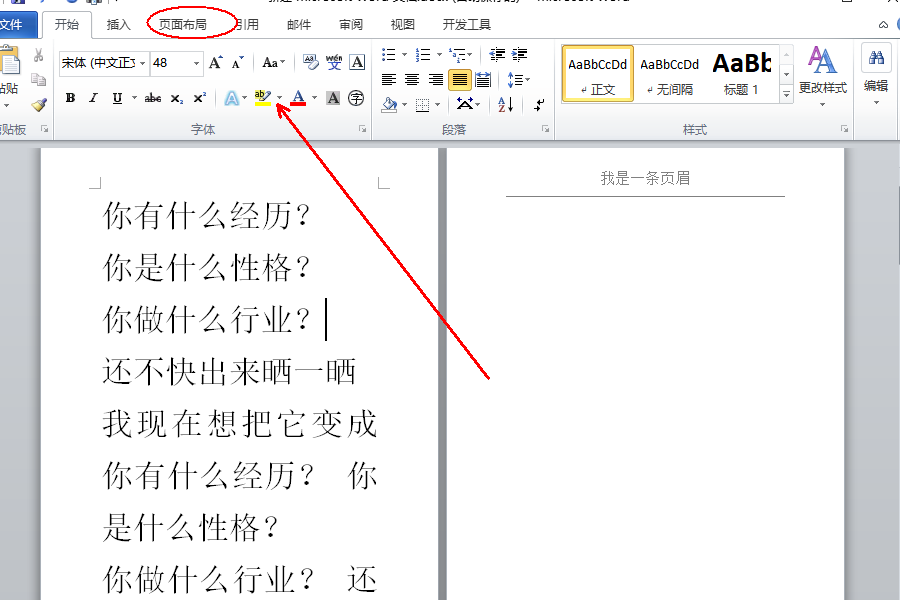
Task: Open Font dialog launcher
Action: pyautogui.click(x=362, y=129)
